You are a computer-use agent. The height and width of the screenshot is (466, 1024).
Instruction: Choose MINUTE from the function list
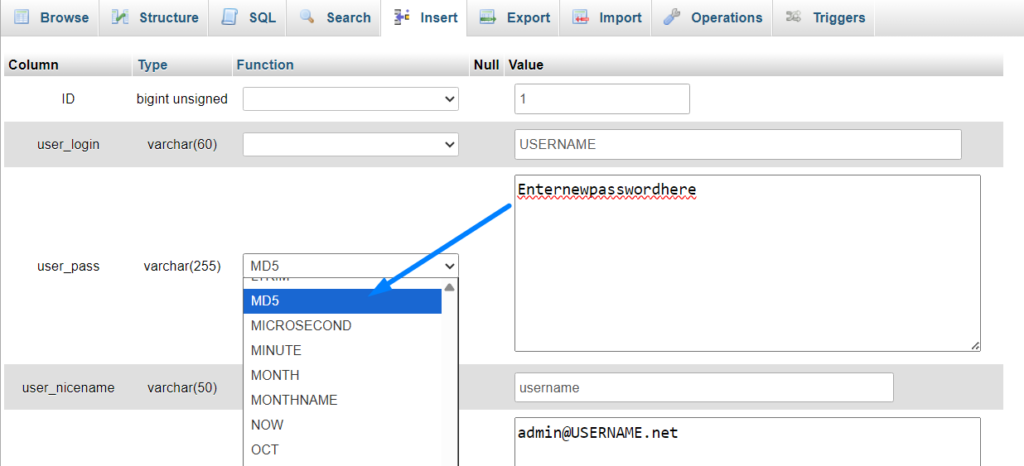click(342, 350)
